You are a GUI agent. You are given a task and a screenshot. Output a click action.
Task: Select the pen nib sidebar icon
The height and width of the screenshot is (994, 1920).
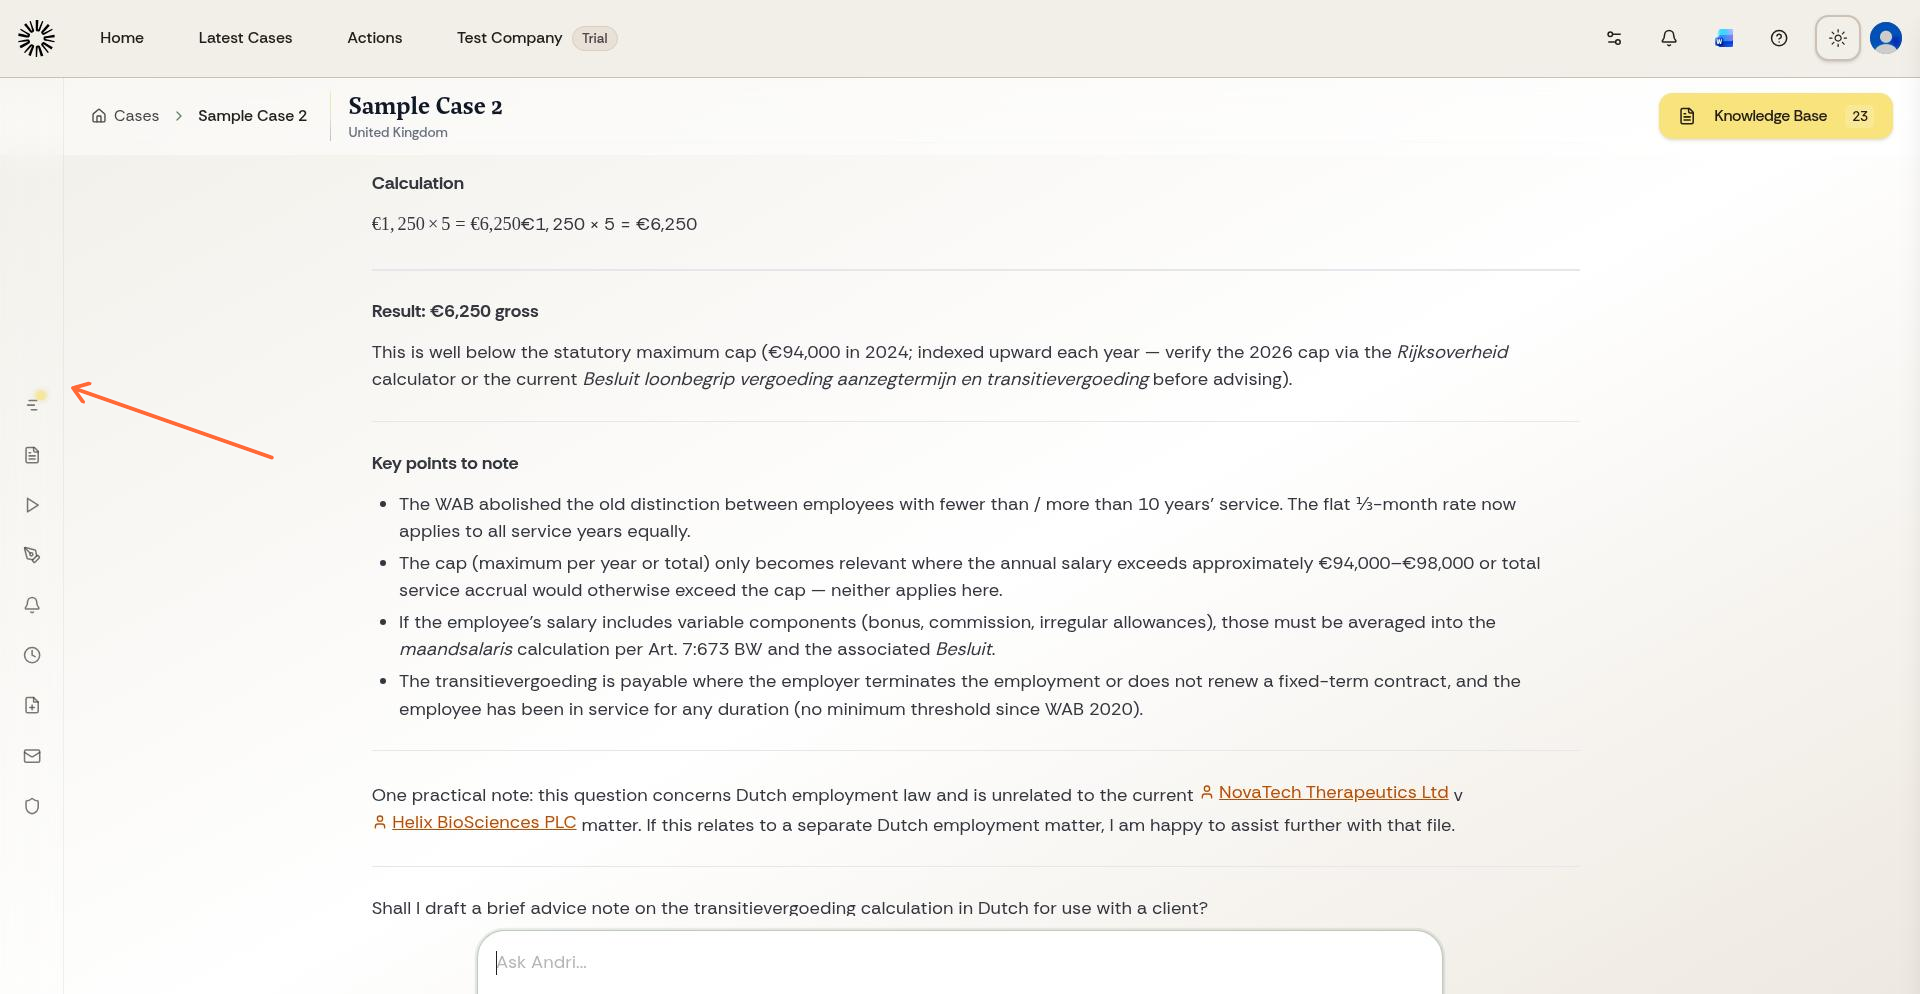click(x=32, y=555)
